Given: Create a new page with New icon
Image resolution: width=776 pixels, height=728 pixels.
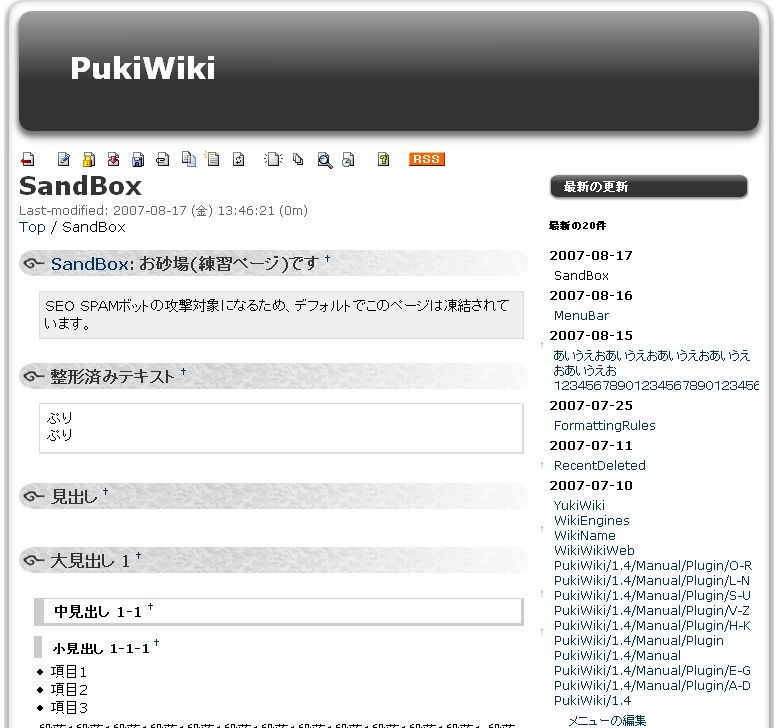Looking at the screenshot, I should coord(272,160).
